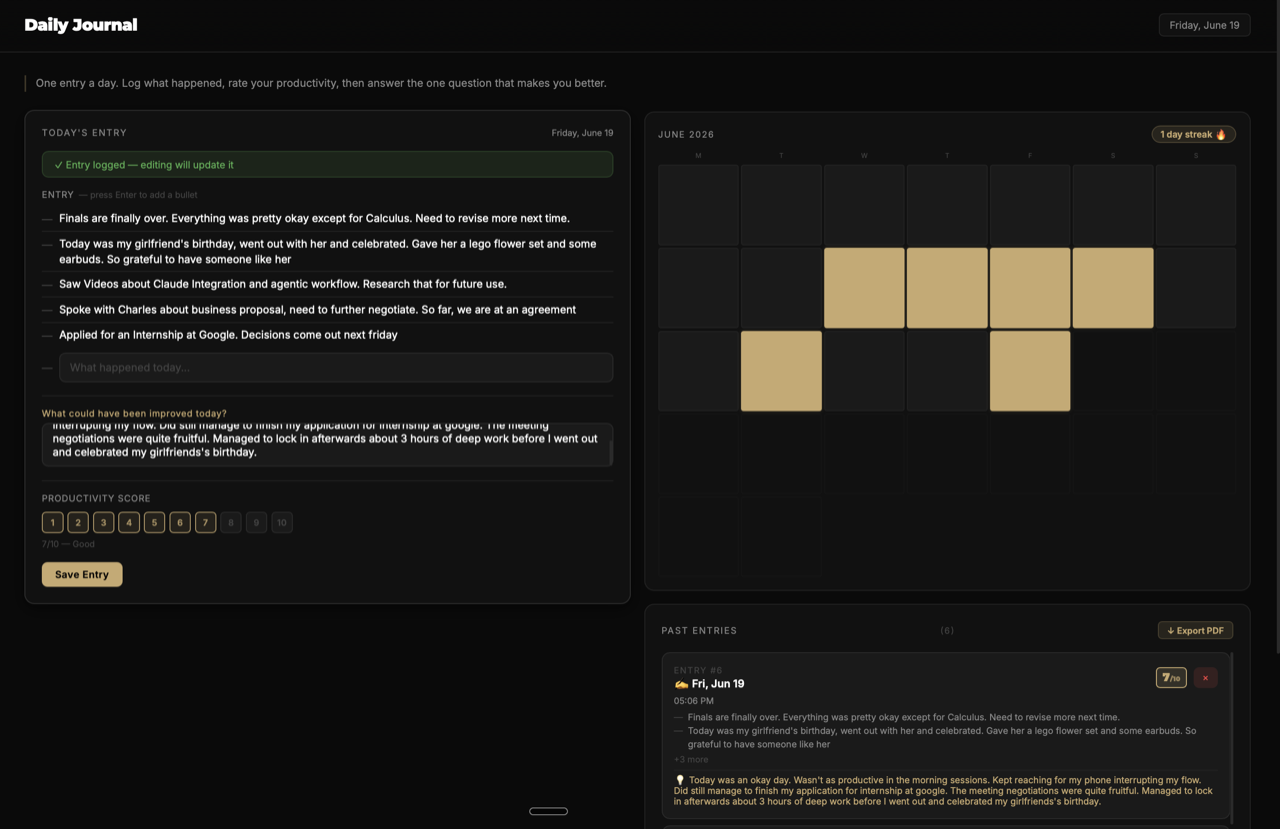Screen dimensions: 1280x829
Task: Click the Past Entries list scrollbar
Action: tap(1233, 738)
